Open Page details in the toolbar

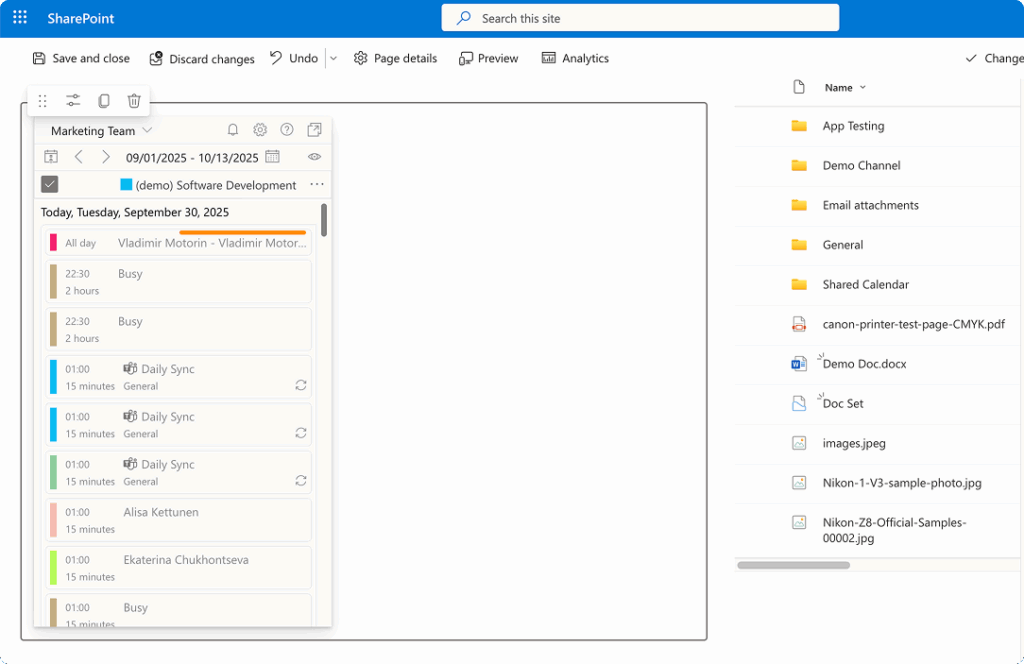395,59
